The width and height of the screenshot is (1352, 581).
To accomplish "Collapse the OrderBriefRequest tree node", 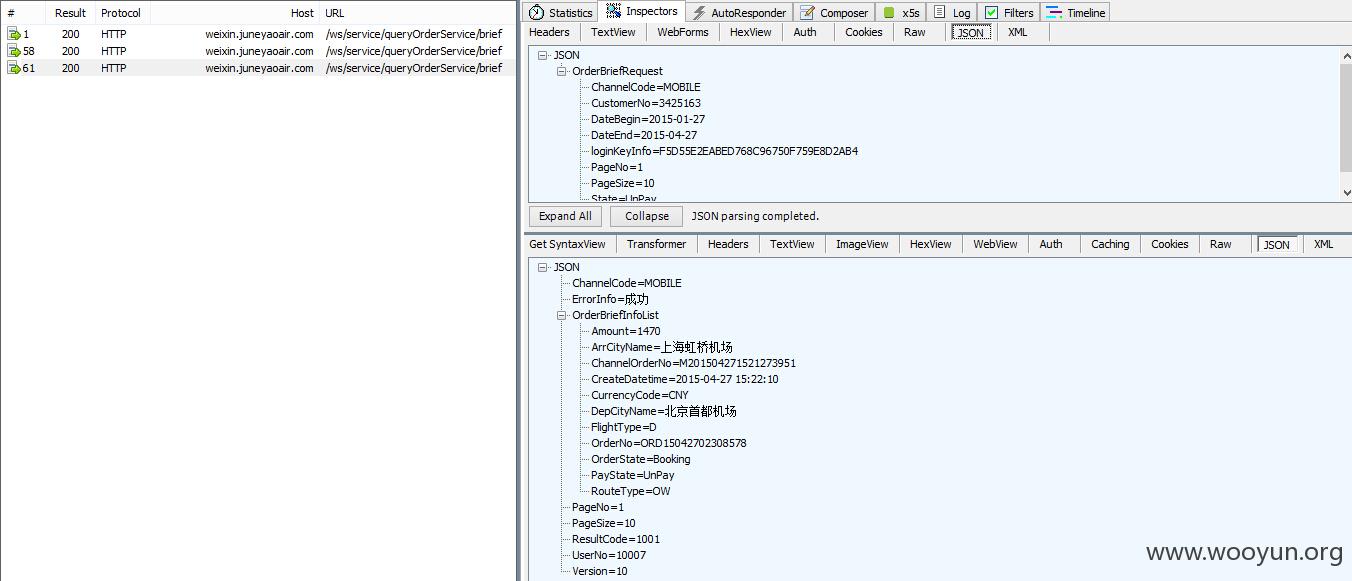I will click(x=562, y=71).
